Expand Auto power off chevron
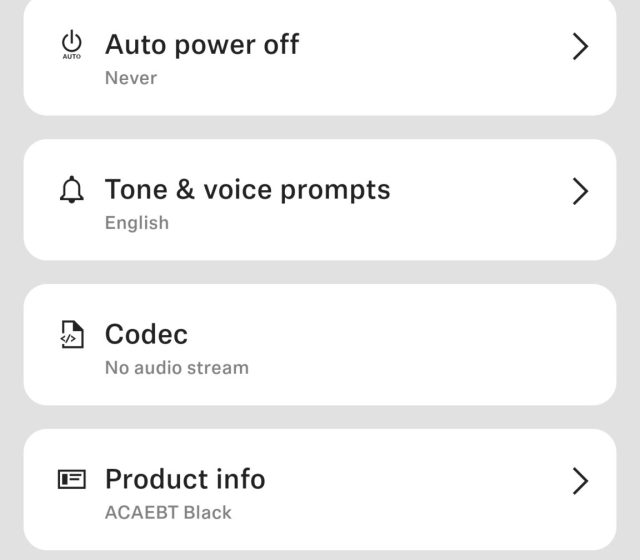640x560 pixels. click(580, 46)
